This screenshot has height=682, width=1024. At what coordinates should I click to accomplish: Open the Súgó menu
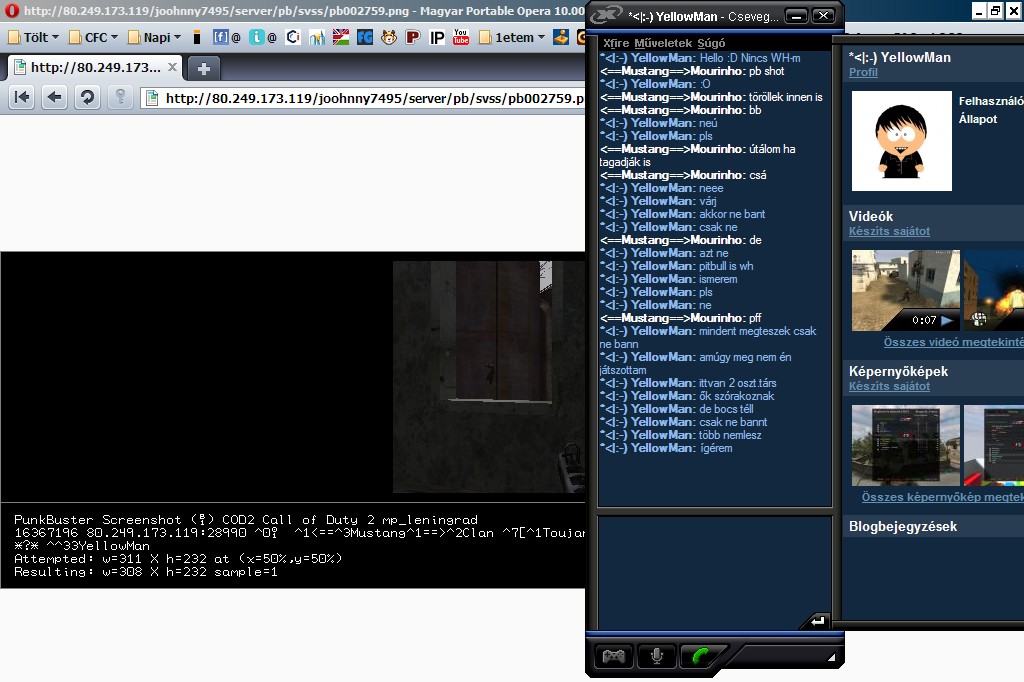711,43
